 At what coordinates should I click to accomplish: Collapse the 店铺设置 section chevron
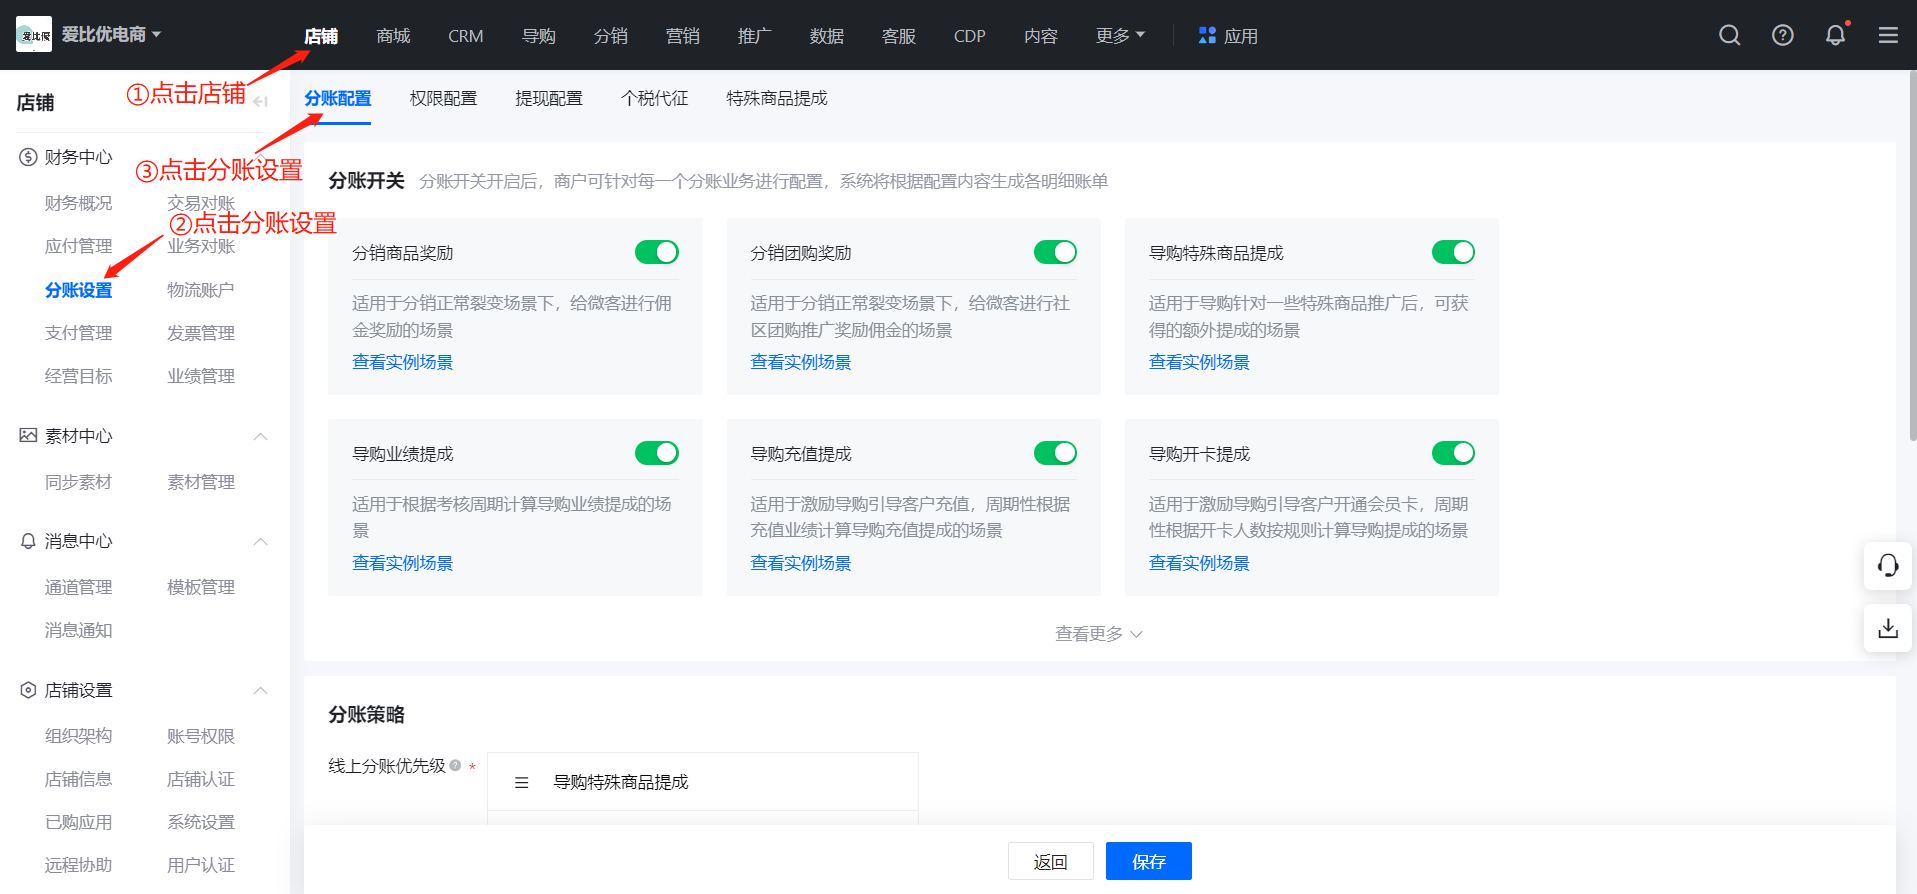(261, 690)
